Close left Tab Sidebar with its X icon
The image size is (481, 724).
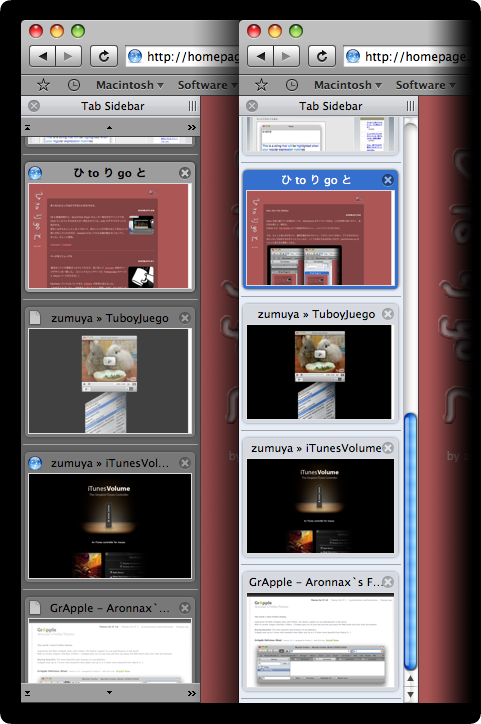point(34,106)
